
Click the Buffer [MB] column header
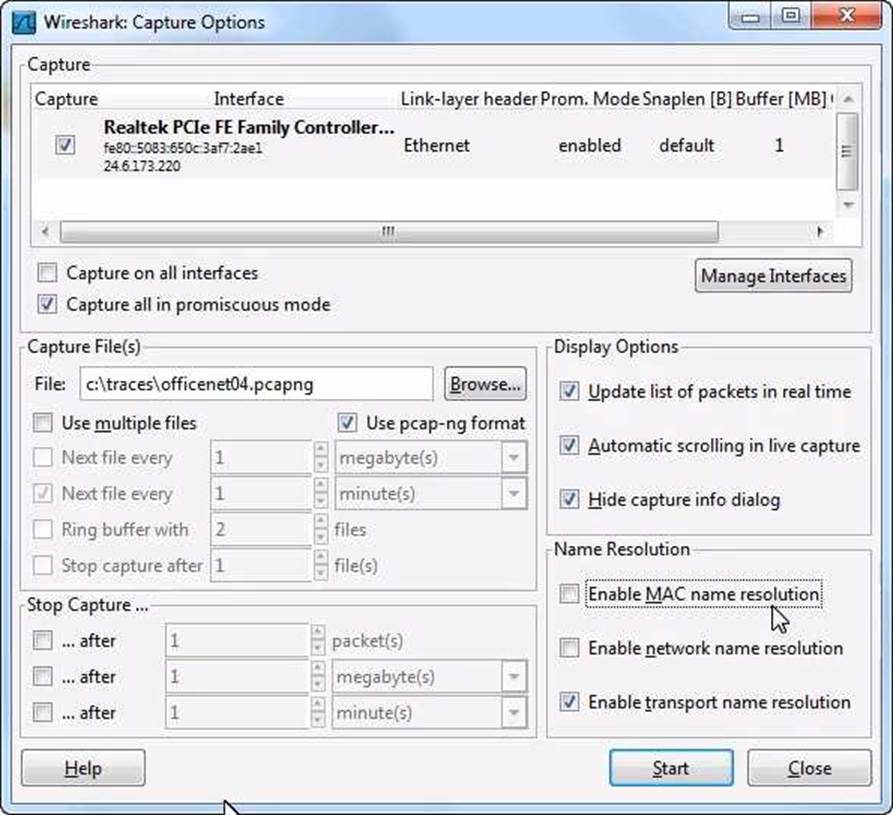pos(781,99)
